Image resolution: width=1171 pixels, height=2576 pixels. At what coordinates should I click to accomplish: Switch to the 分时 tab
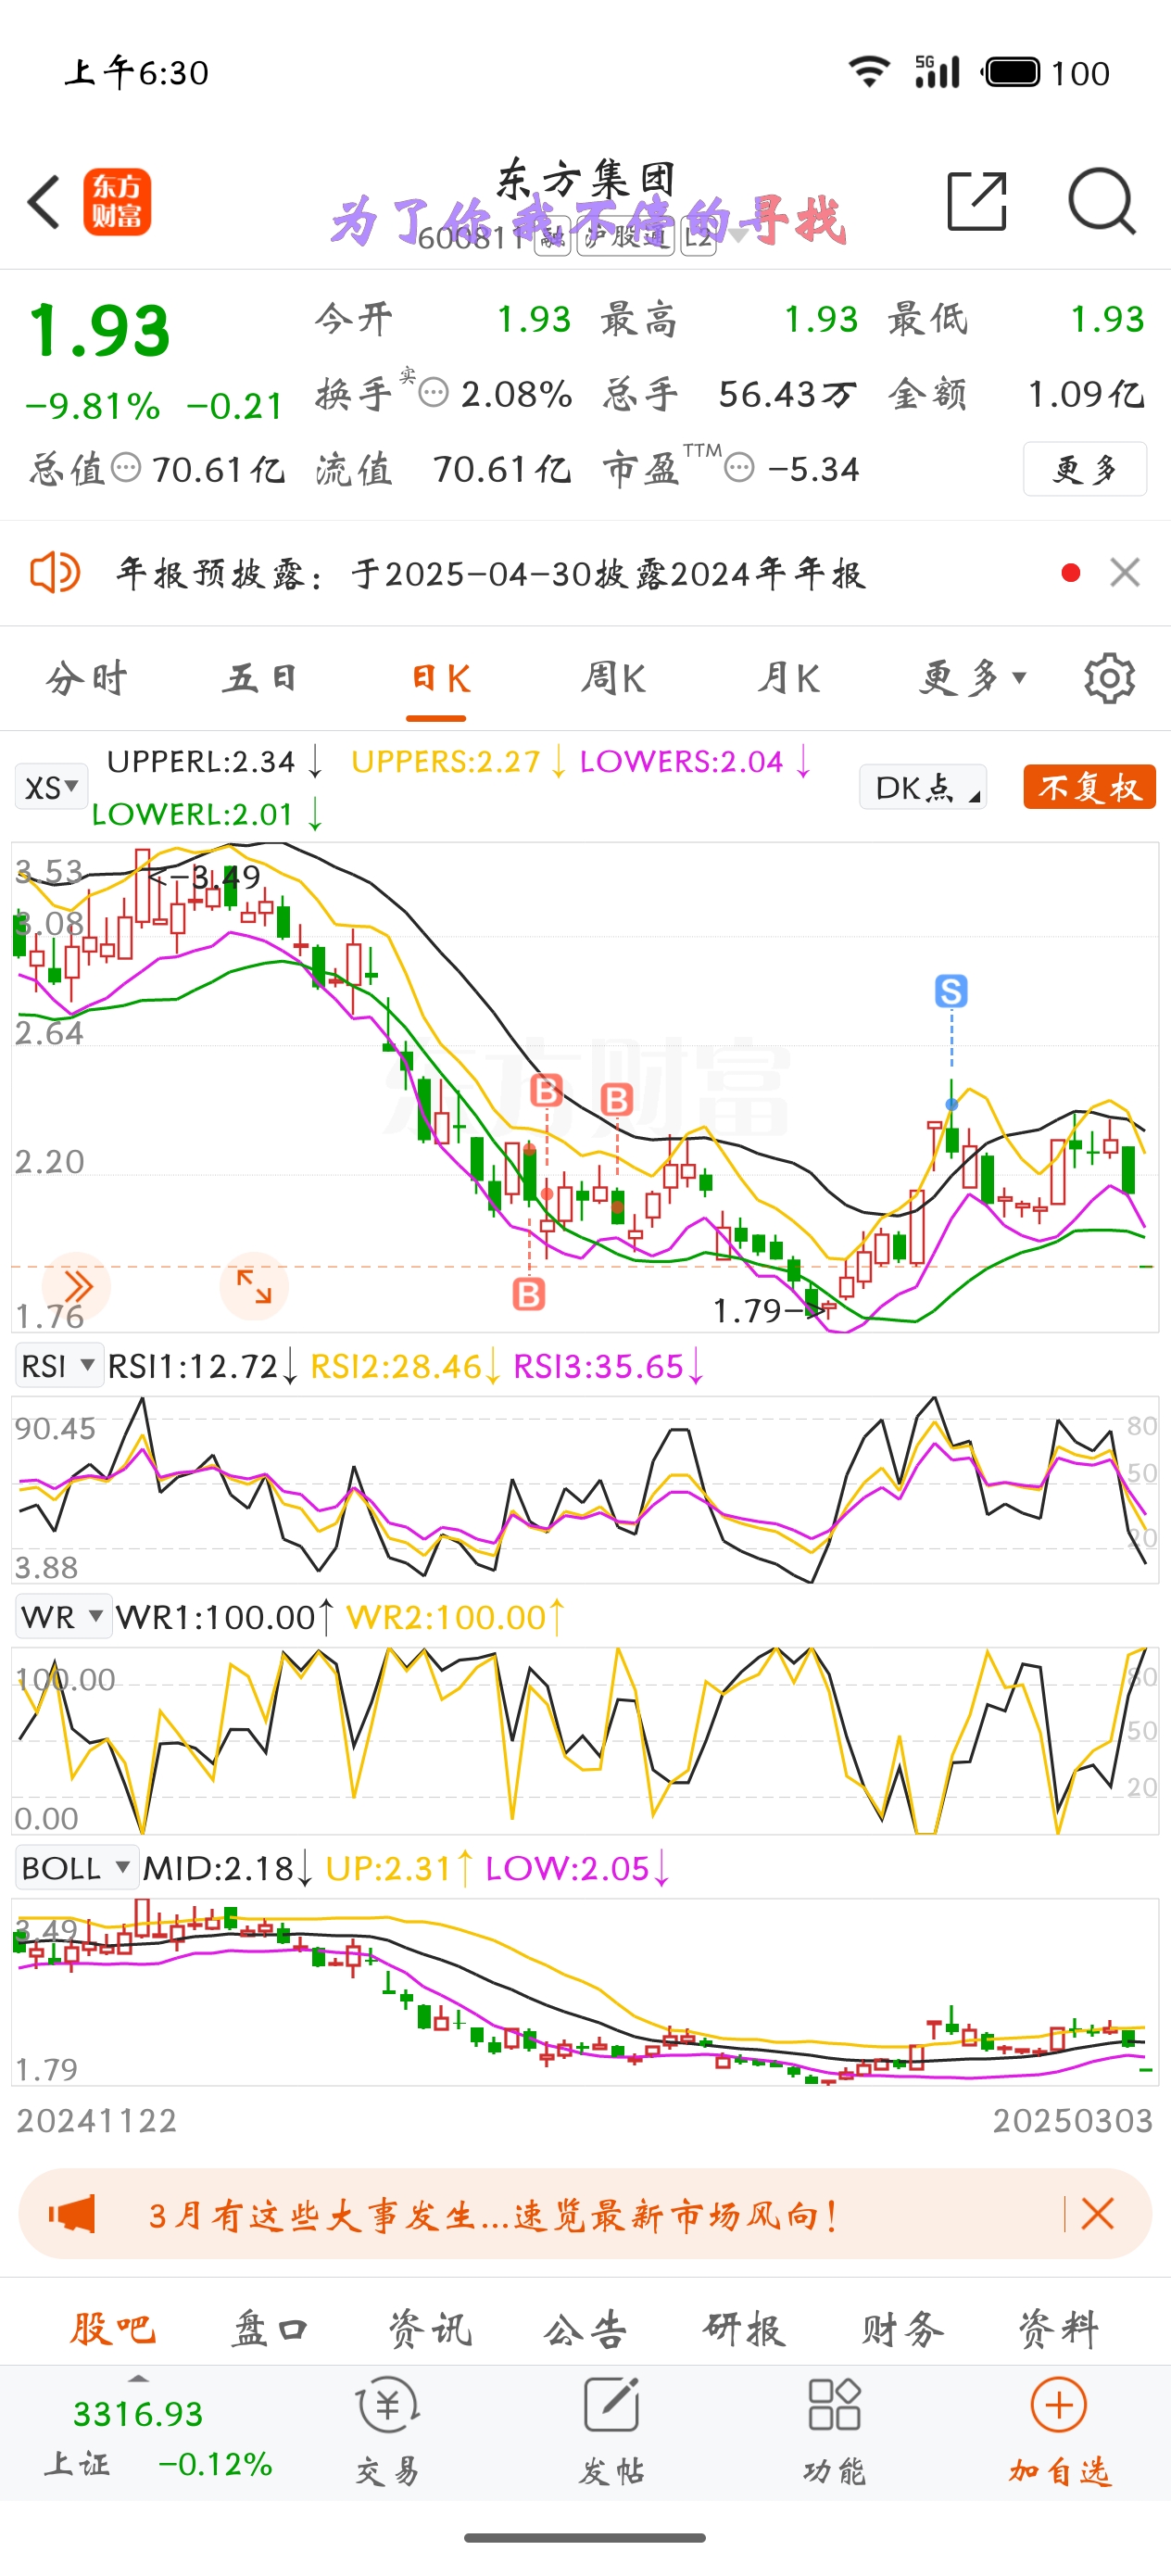[87, 678]
